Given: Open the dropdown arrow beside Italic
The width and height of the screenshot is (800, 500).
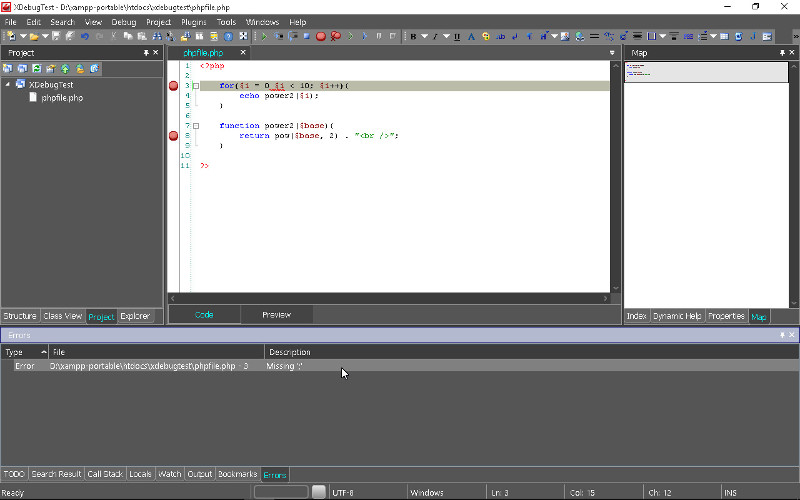Looking at the screenshot, I should click(446, 36).
